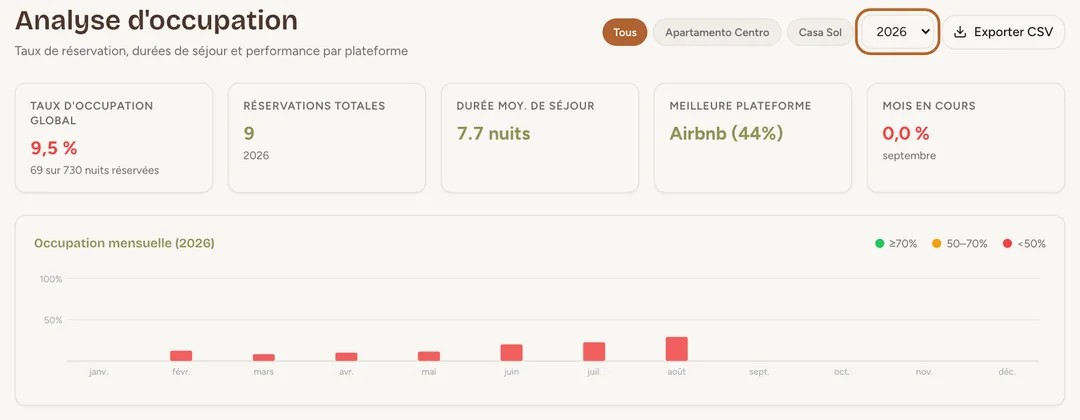Click the Durée moy. de séjour card
This screenshot has width=1080, height=420.
[539, 138]
